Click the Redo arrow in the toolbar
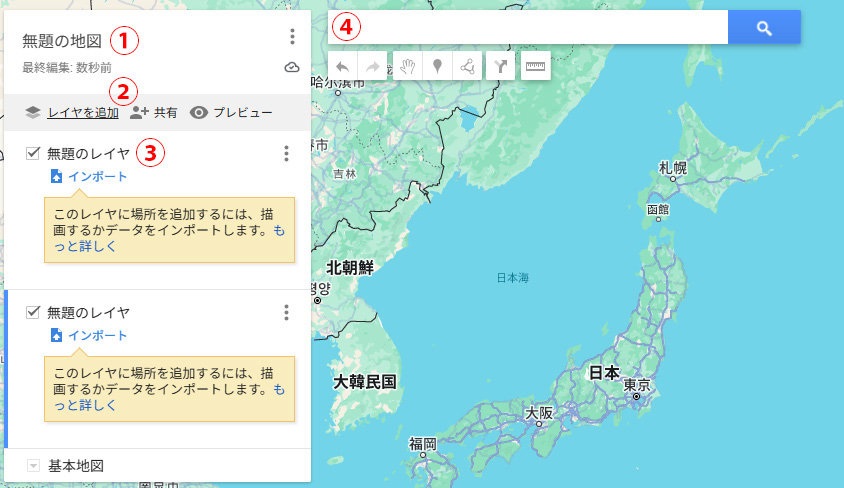The image size is (844, 488). pyautogui.click(x=373, y=67)
